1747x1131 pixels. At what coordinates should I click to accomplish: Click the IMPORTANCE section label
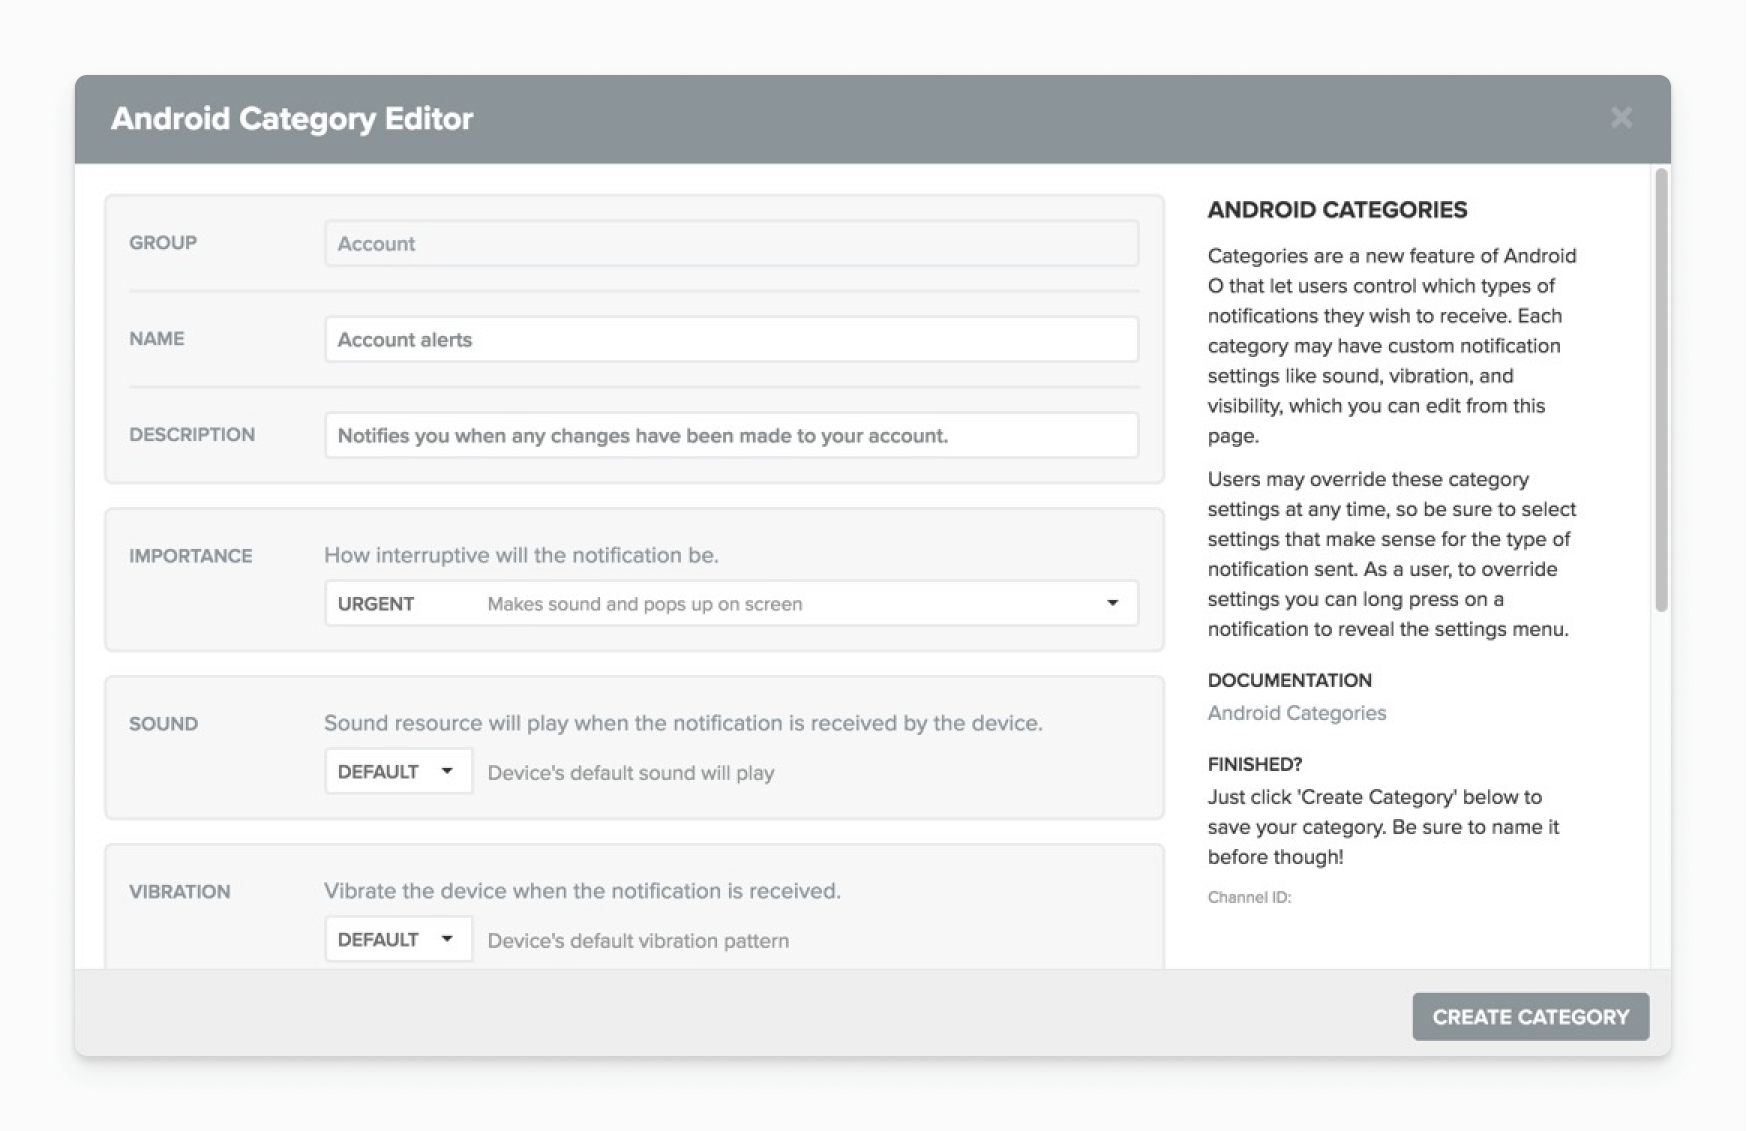(x=190, y=556)
